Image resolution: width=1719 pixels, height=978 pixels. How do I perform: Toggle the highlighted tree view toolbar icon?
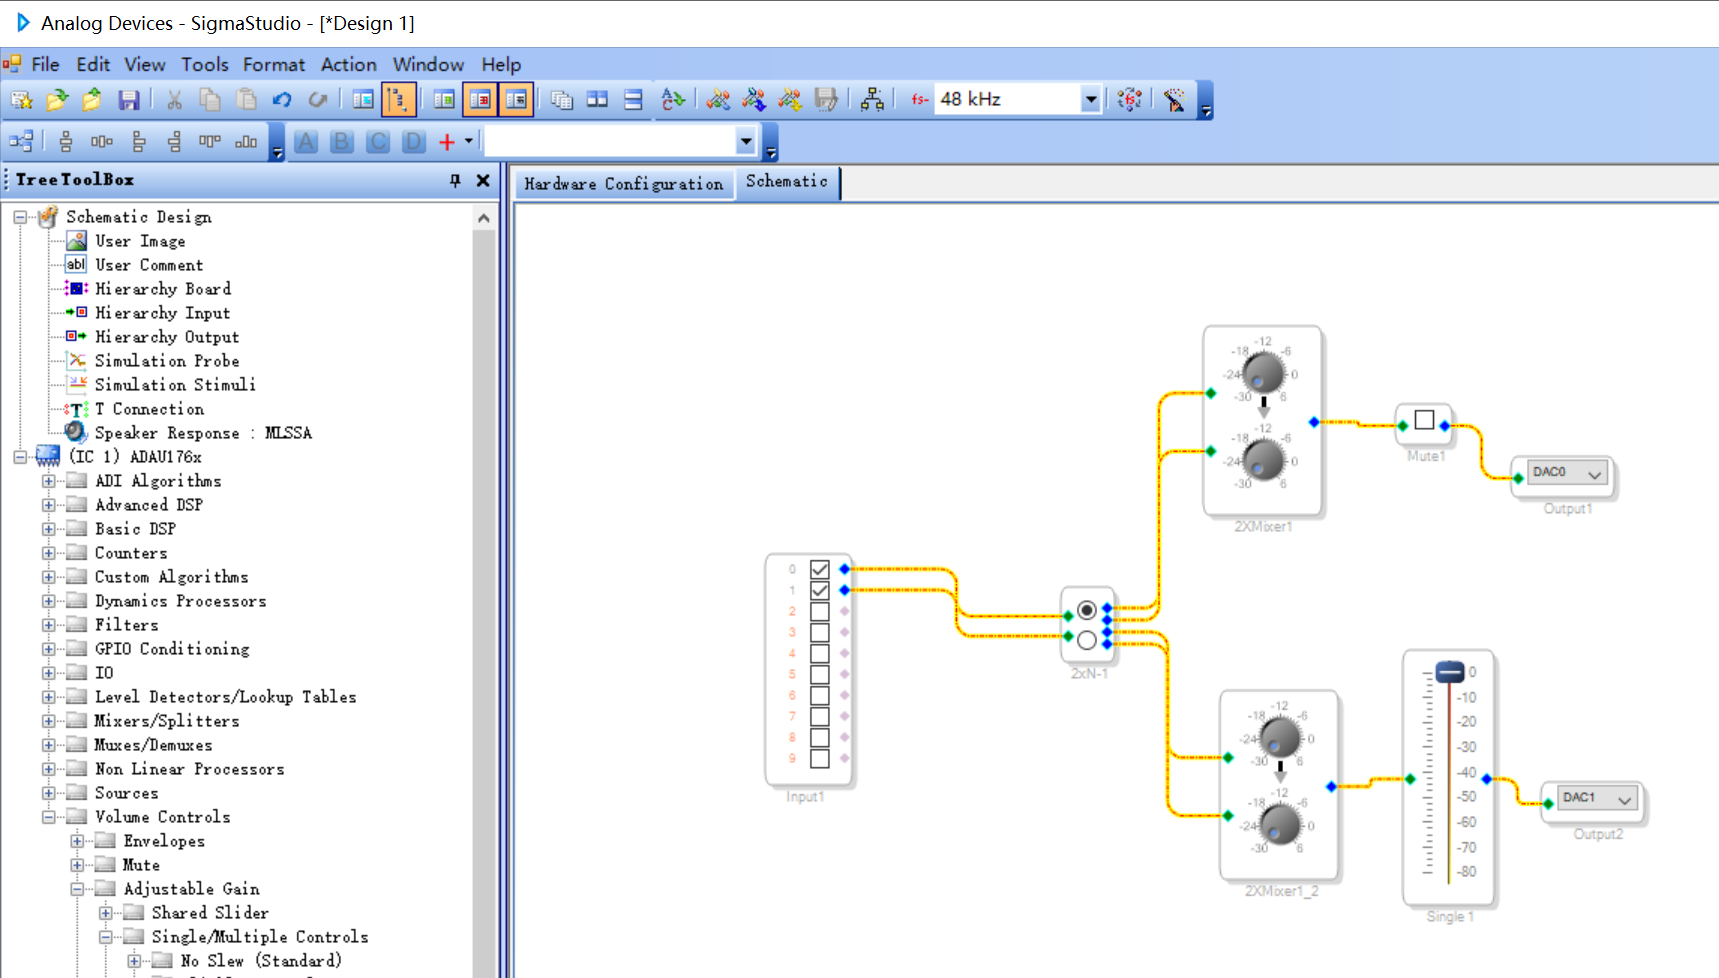pyautogui.click(x=398, y=99)
